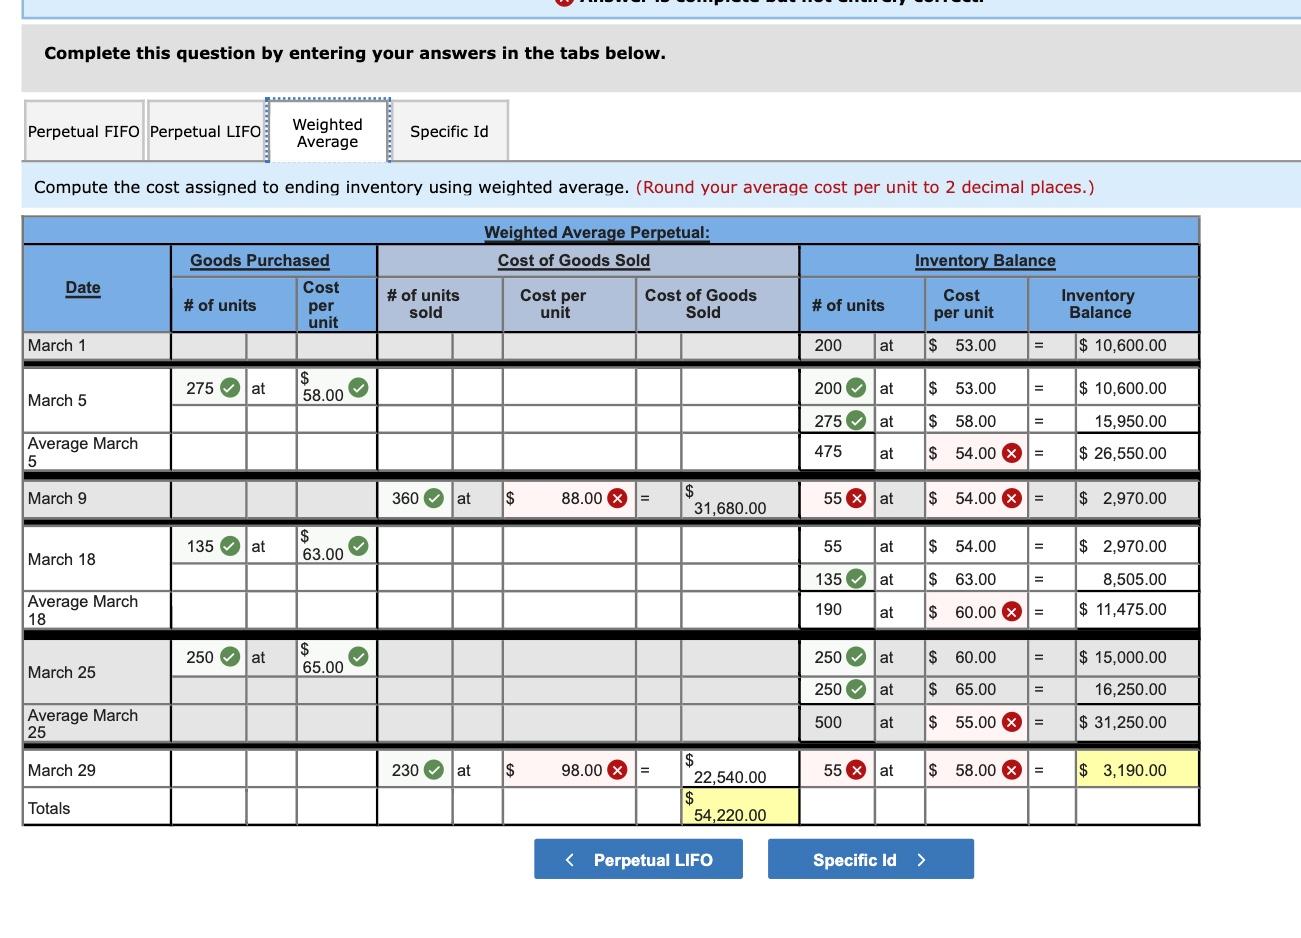Select the $ 26,550.00 balance cell
Image resolution: width=1301 pixels, height=938 pixels.
click(1136, 453)
